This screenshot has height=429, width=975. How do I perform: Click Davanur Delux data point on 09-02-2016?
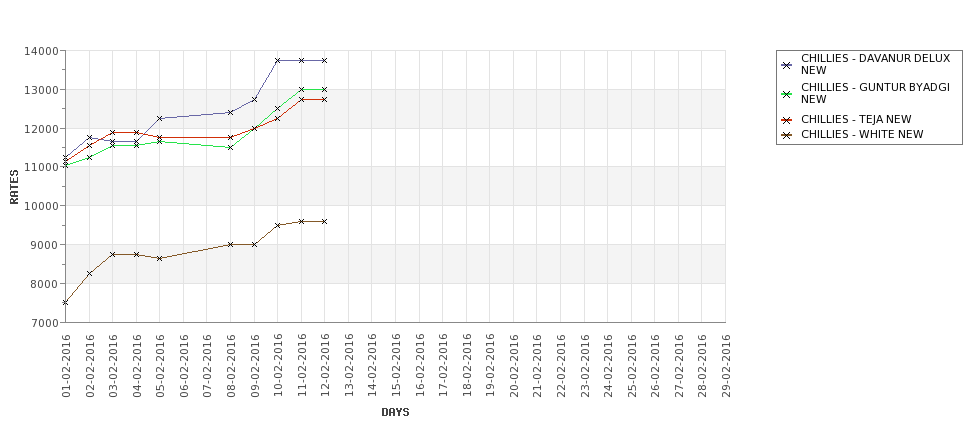tap(254, 99)
